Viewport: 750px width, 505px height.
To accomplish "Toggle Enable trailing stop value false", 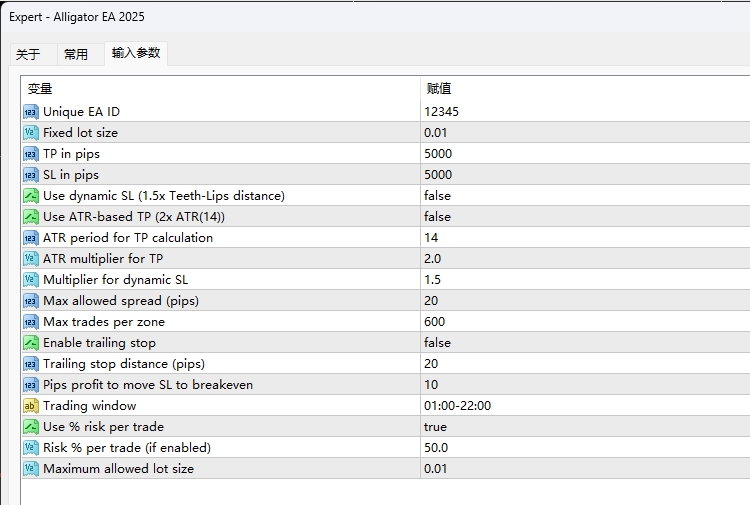I will [x=437, y=343].
